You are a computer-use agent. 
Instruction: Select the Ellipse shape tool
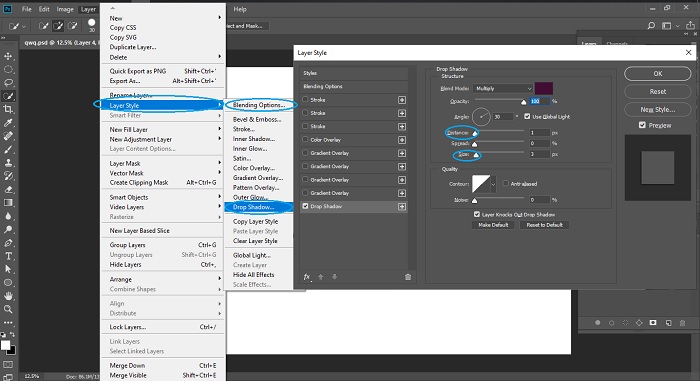tap(8, 283)
